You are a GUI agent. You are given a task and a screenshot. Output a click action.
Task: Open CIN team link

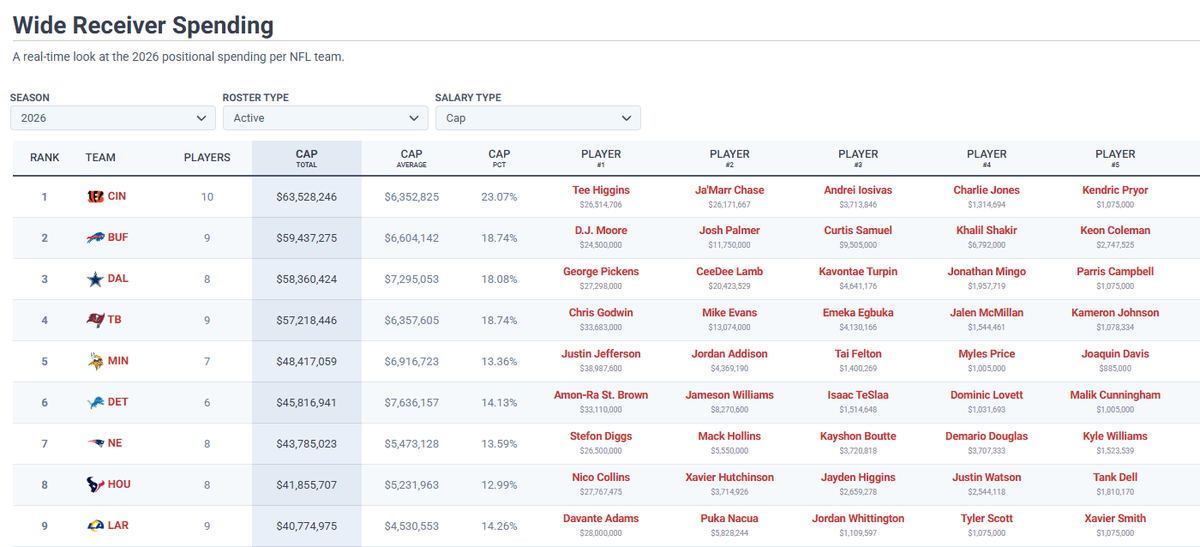coord(117,197)
